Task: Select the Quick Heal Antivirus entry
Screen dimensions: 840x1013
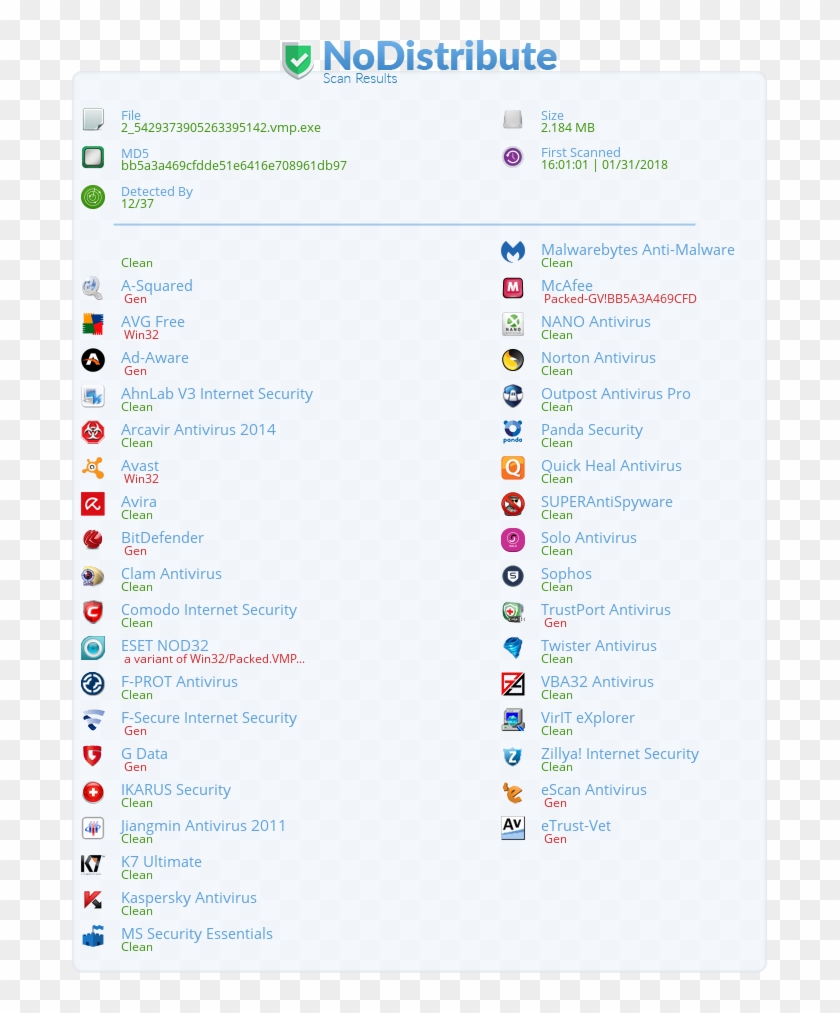Action: tap(611, 466)
